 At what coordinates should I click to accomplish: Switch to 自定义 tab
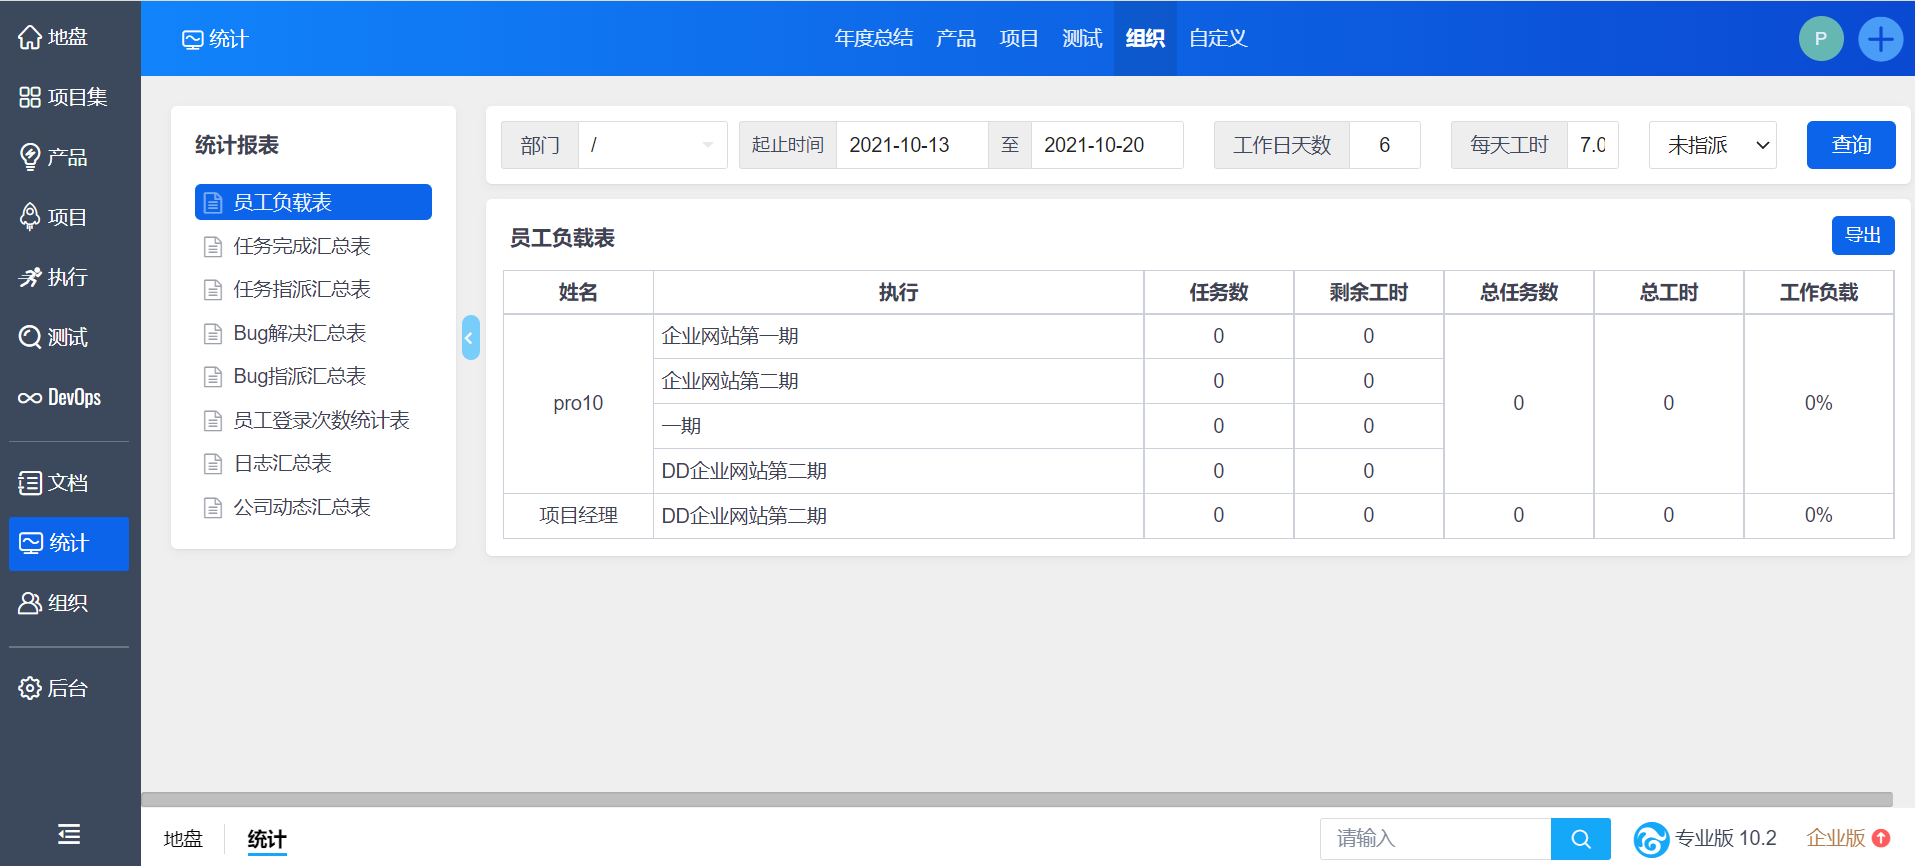[1218, 38]
